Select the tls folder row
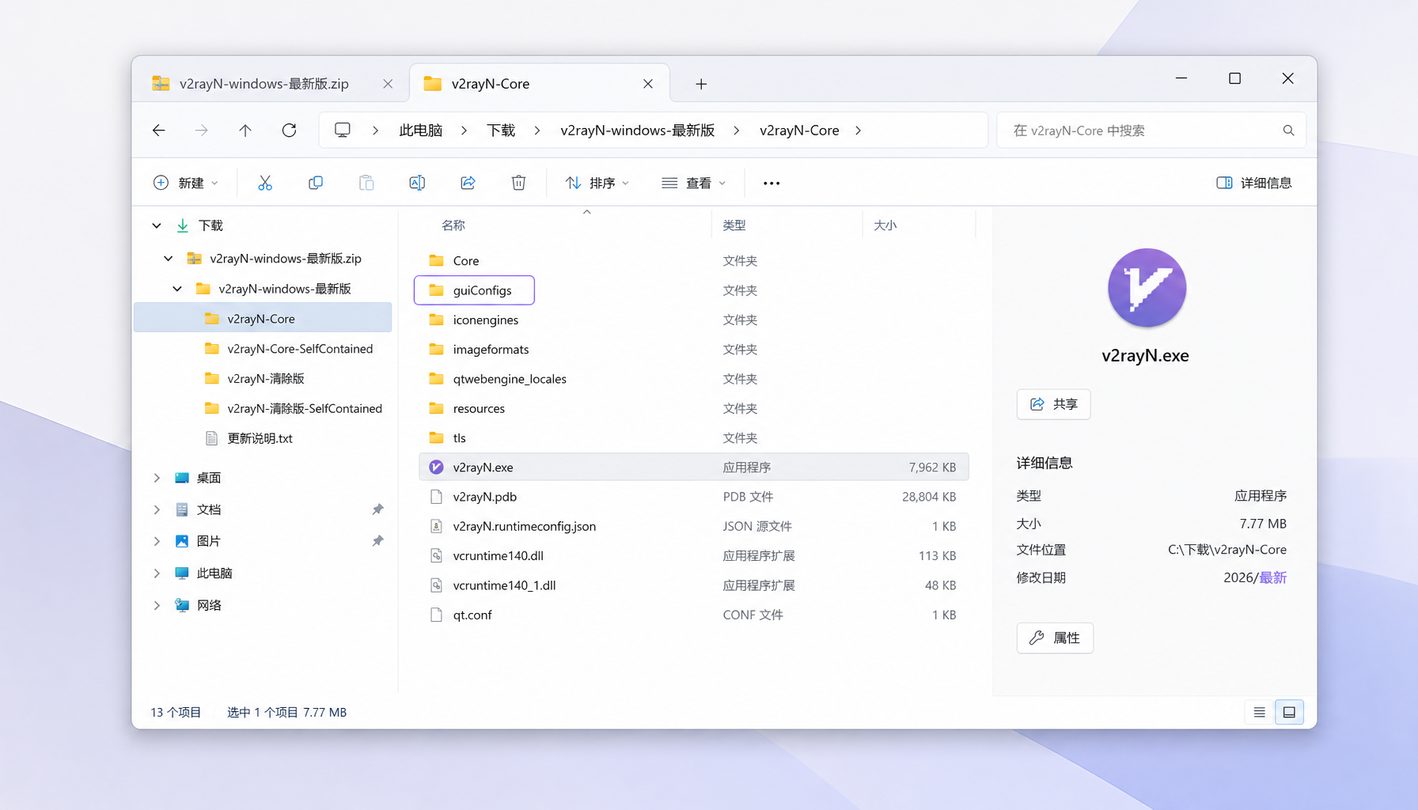The height and width of the screenshot is (810, 1418). (694, 438)
